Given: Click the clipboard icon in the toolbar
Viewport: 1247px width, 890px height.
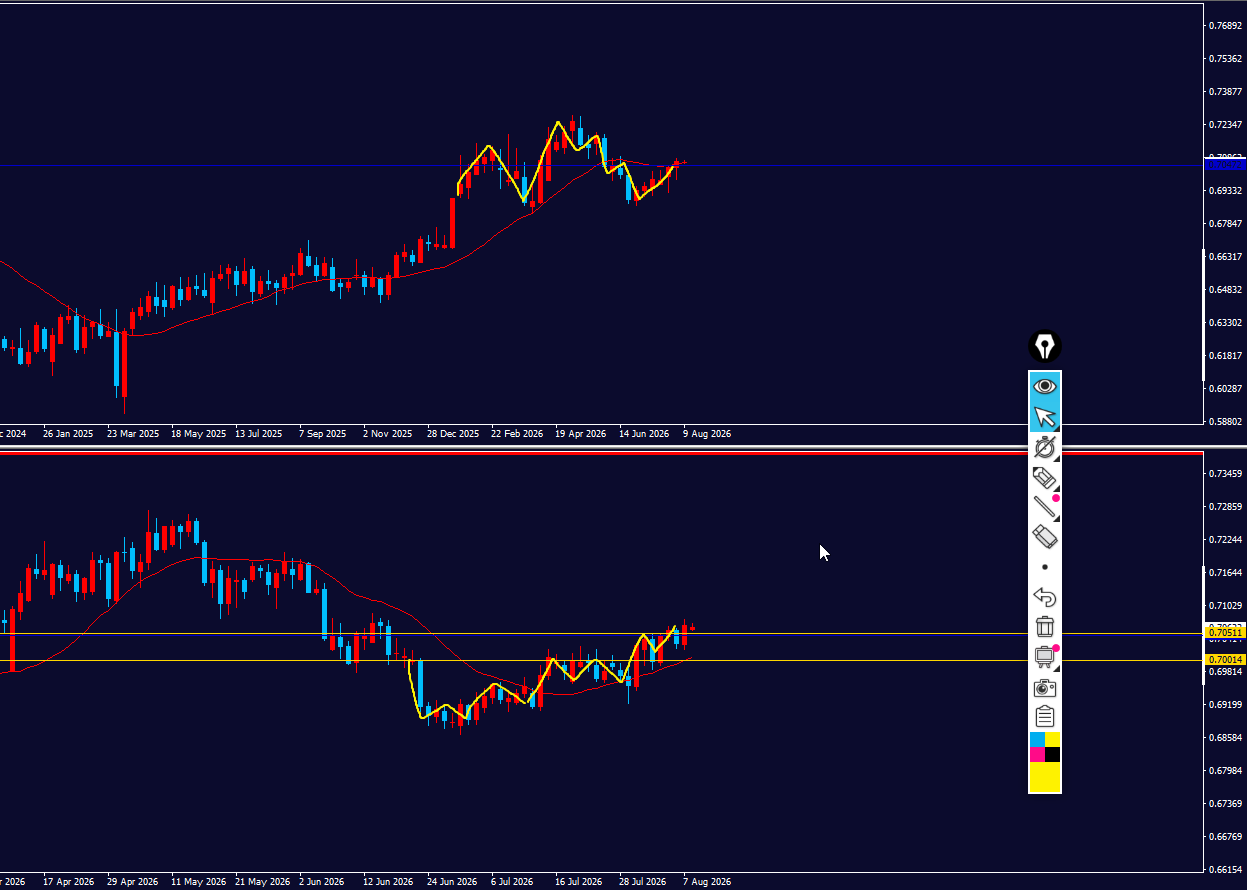Looking at the screenshot, I should tap(1045, 717).
